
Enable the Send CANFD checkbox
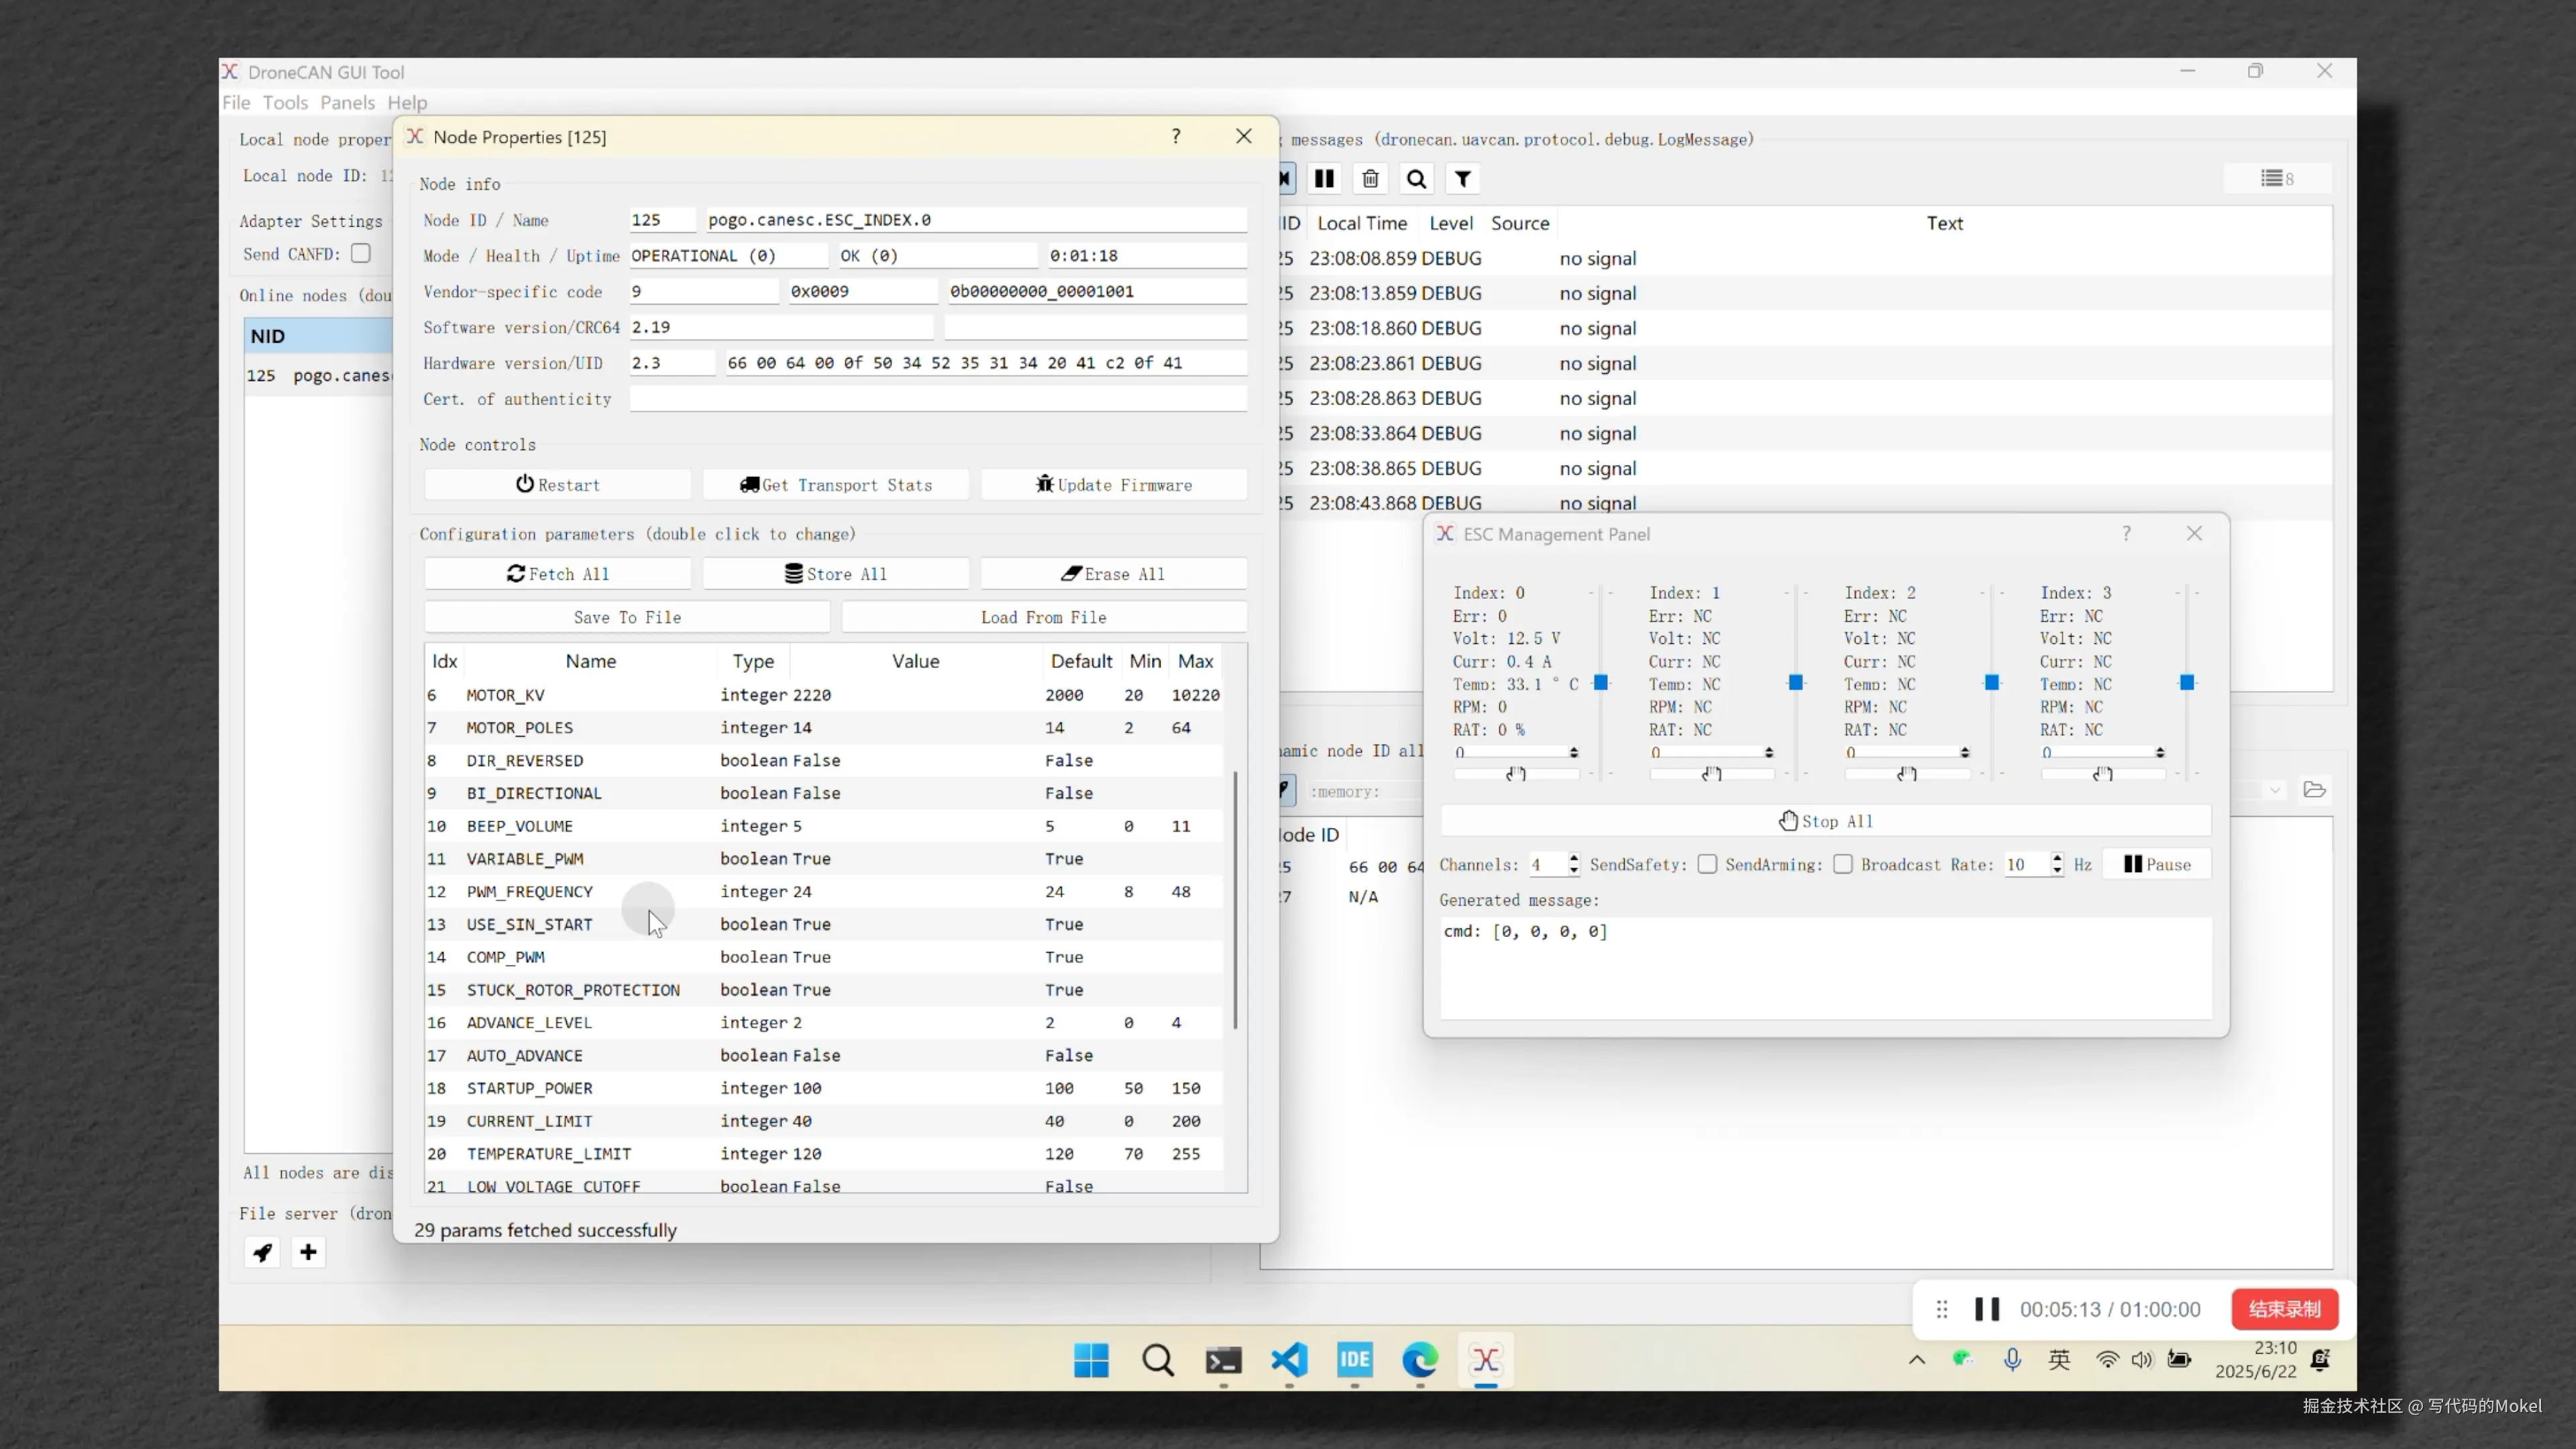point(361,254)
